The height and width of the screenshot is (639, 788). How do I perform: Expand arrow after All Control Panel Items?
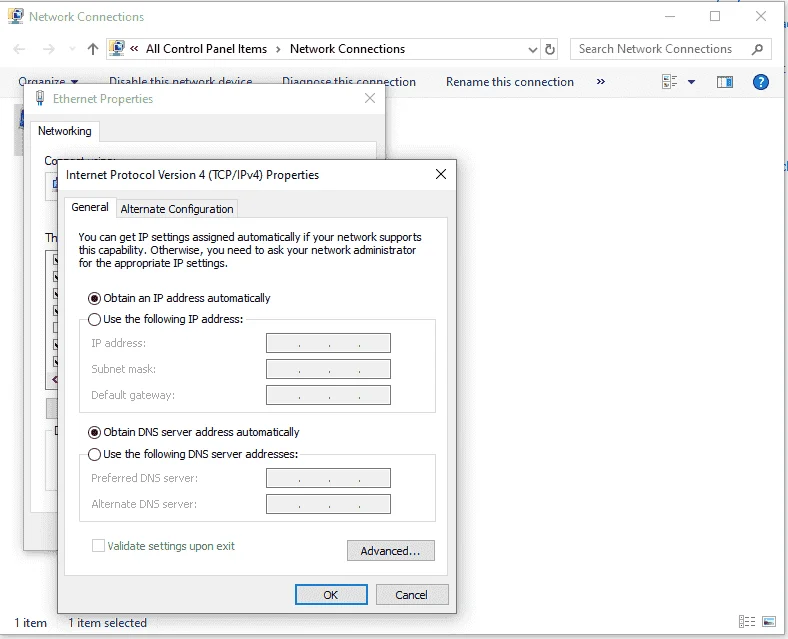tap(278, 49)
